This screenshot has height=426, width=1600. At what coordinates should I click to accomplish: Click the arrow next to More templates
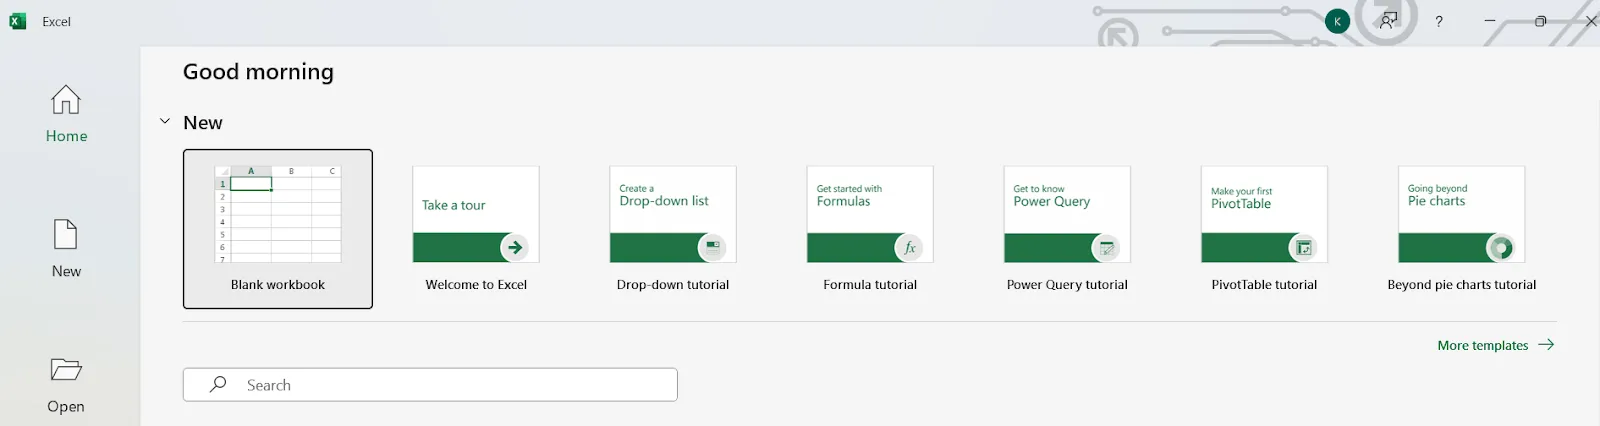(1546, 344)
